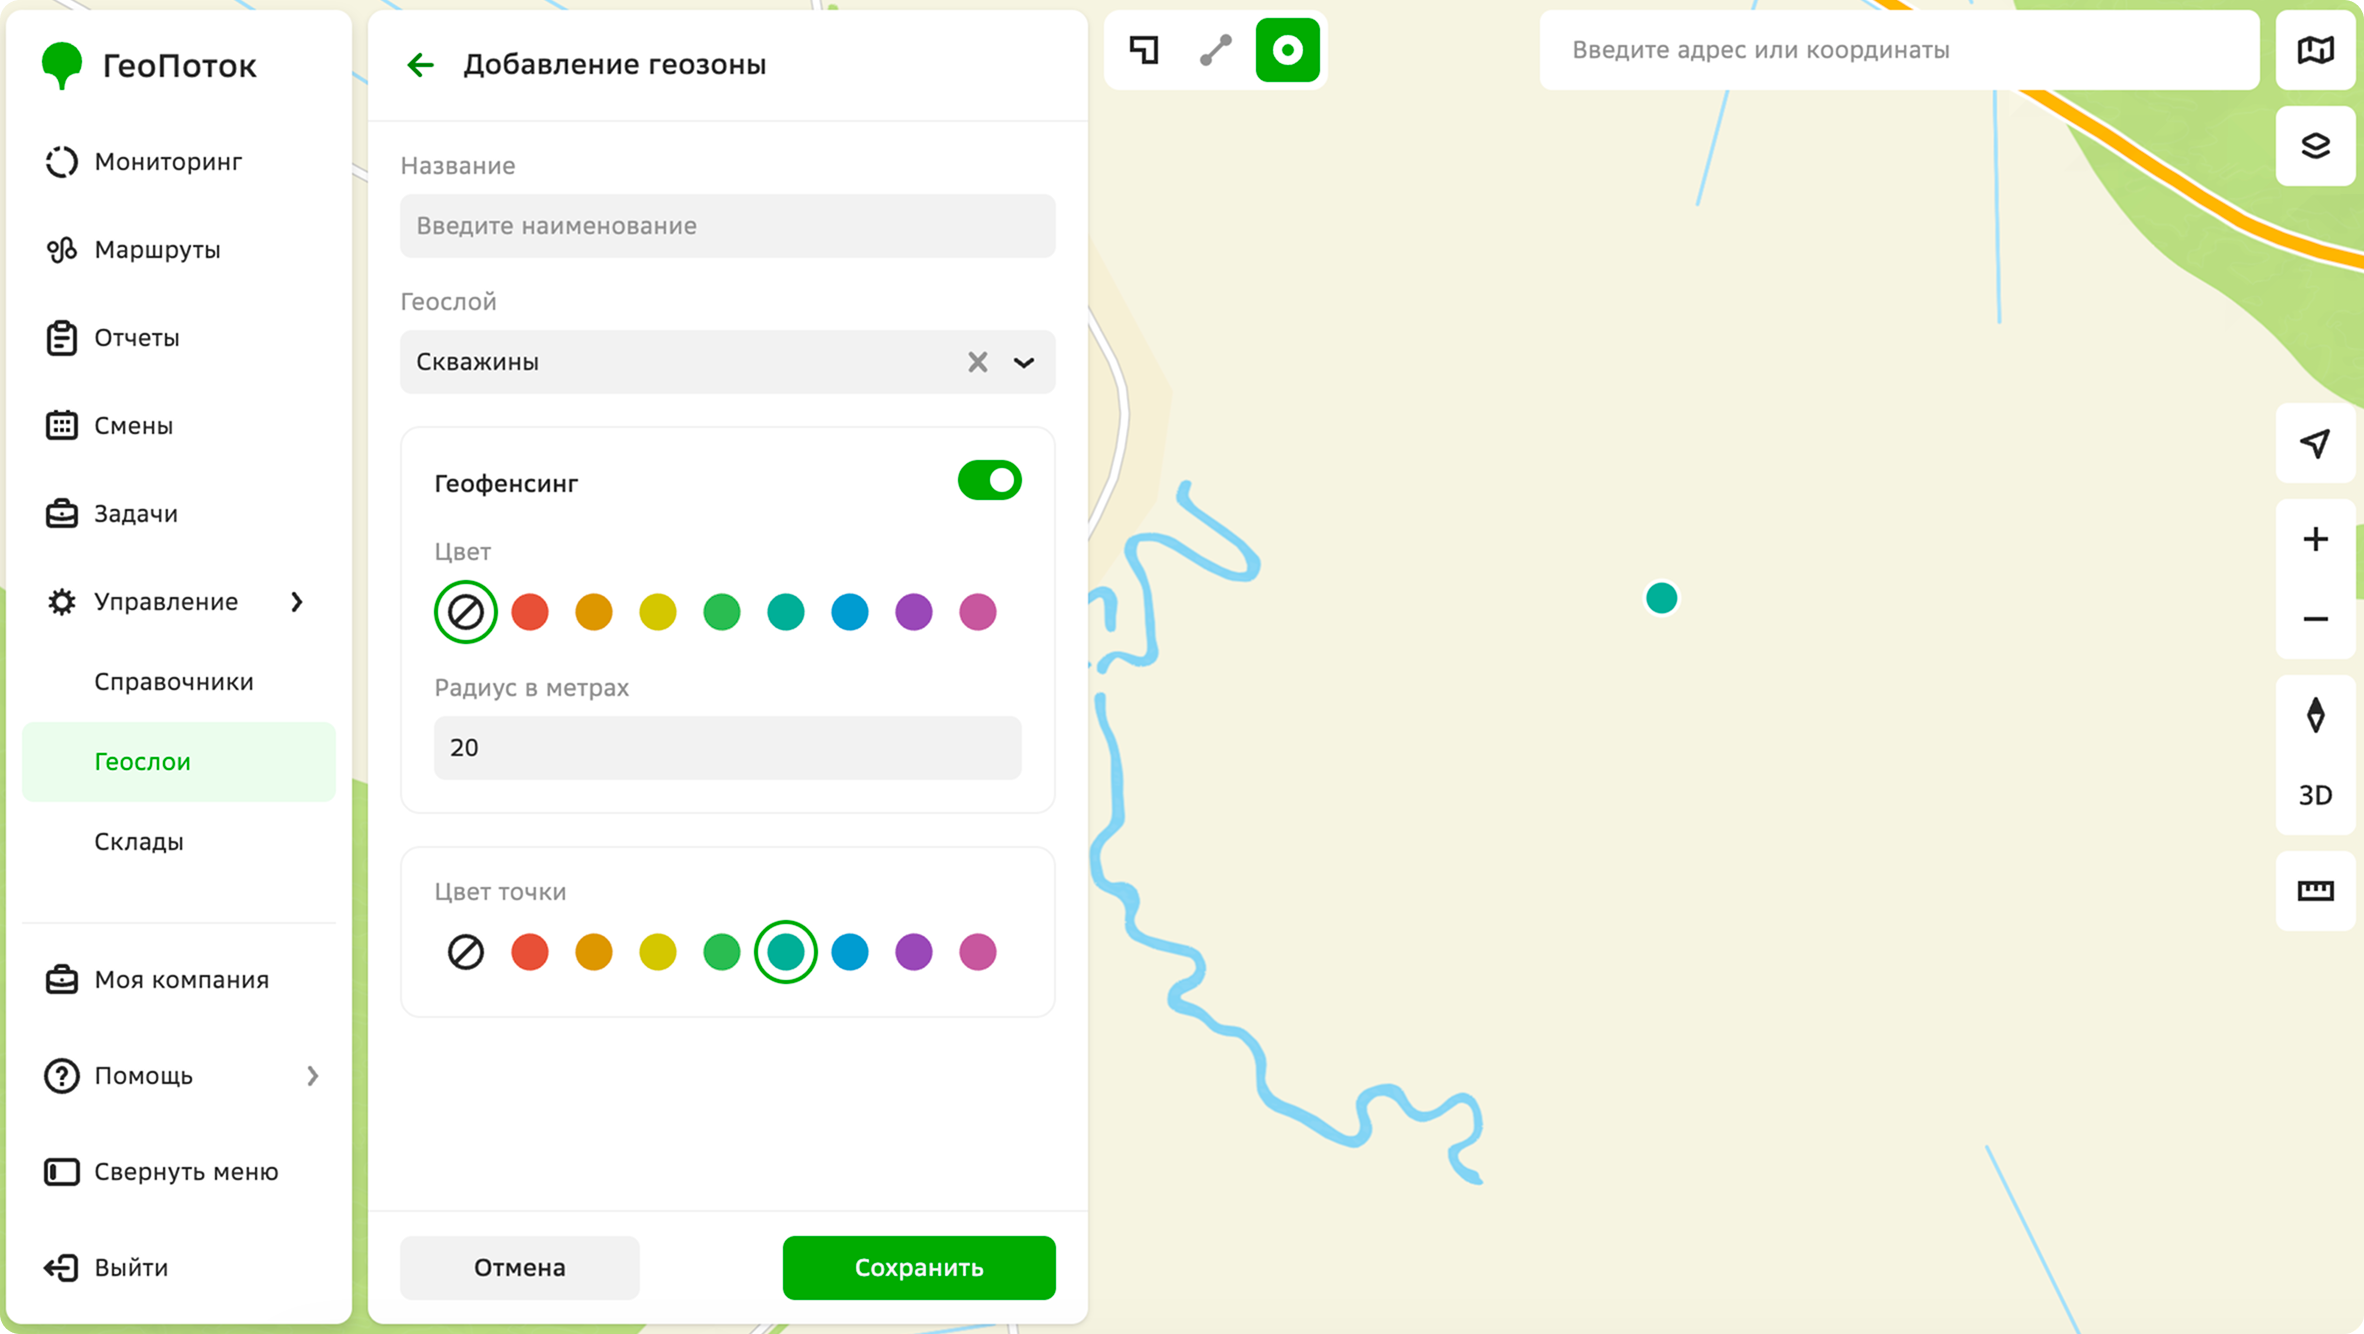This screenshot has height=1334, width=2364.
Task: Select the line drawing tool
Action: 1216,50
